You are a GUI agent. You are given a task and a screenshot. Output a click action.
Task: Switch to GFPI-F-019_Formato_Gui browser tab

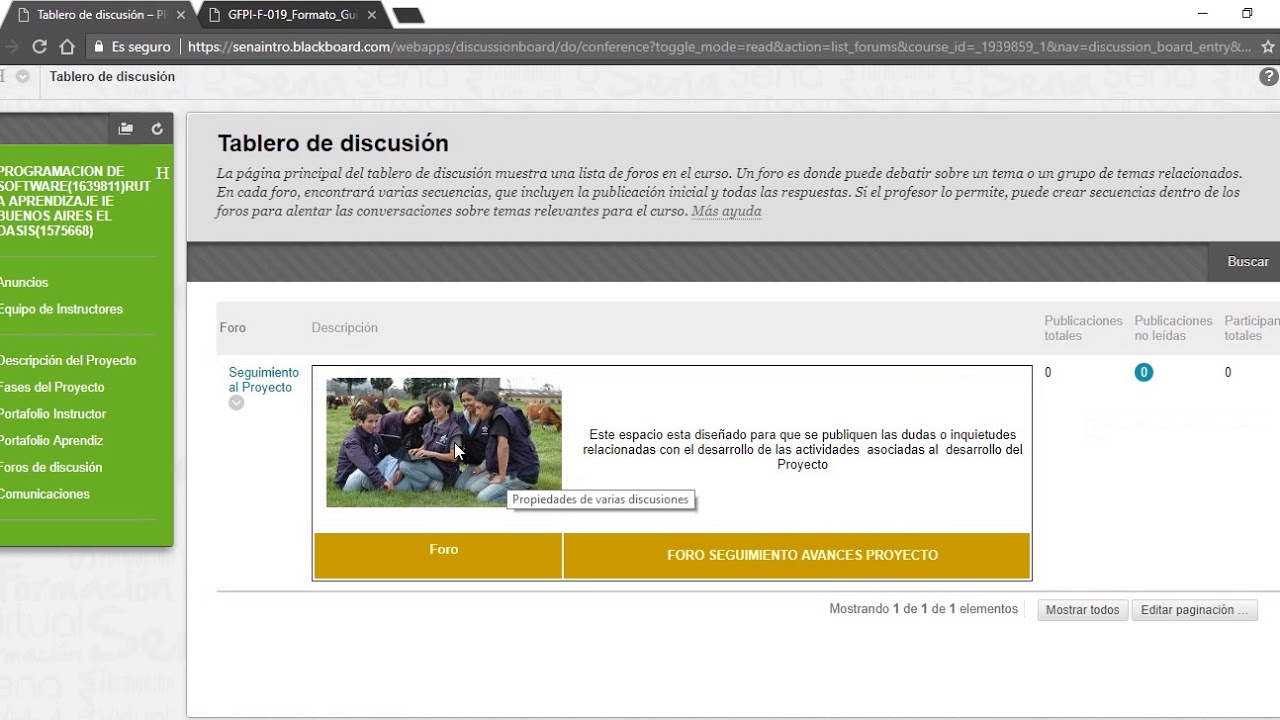(x=290, y=15)
